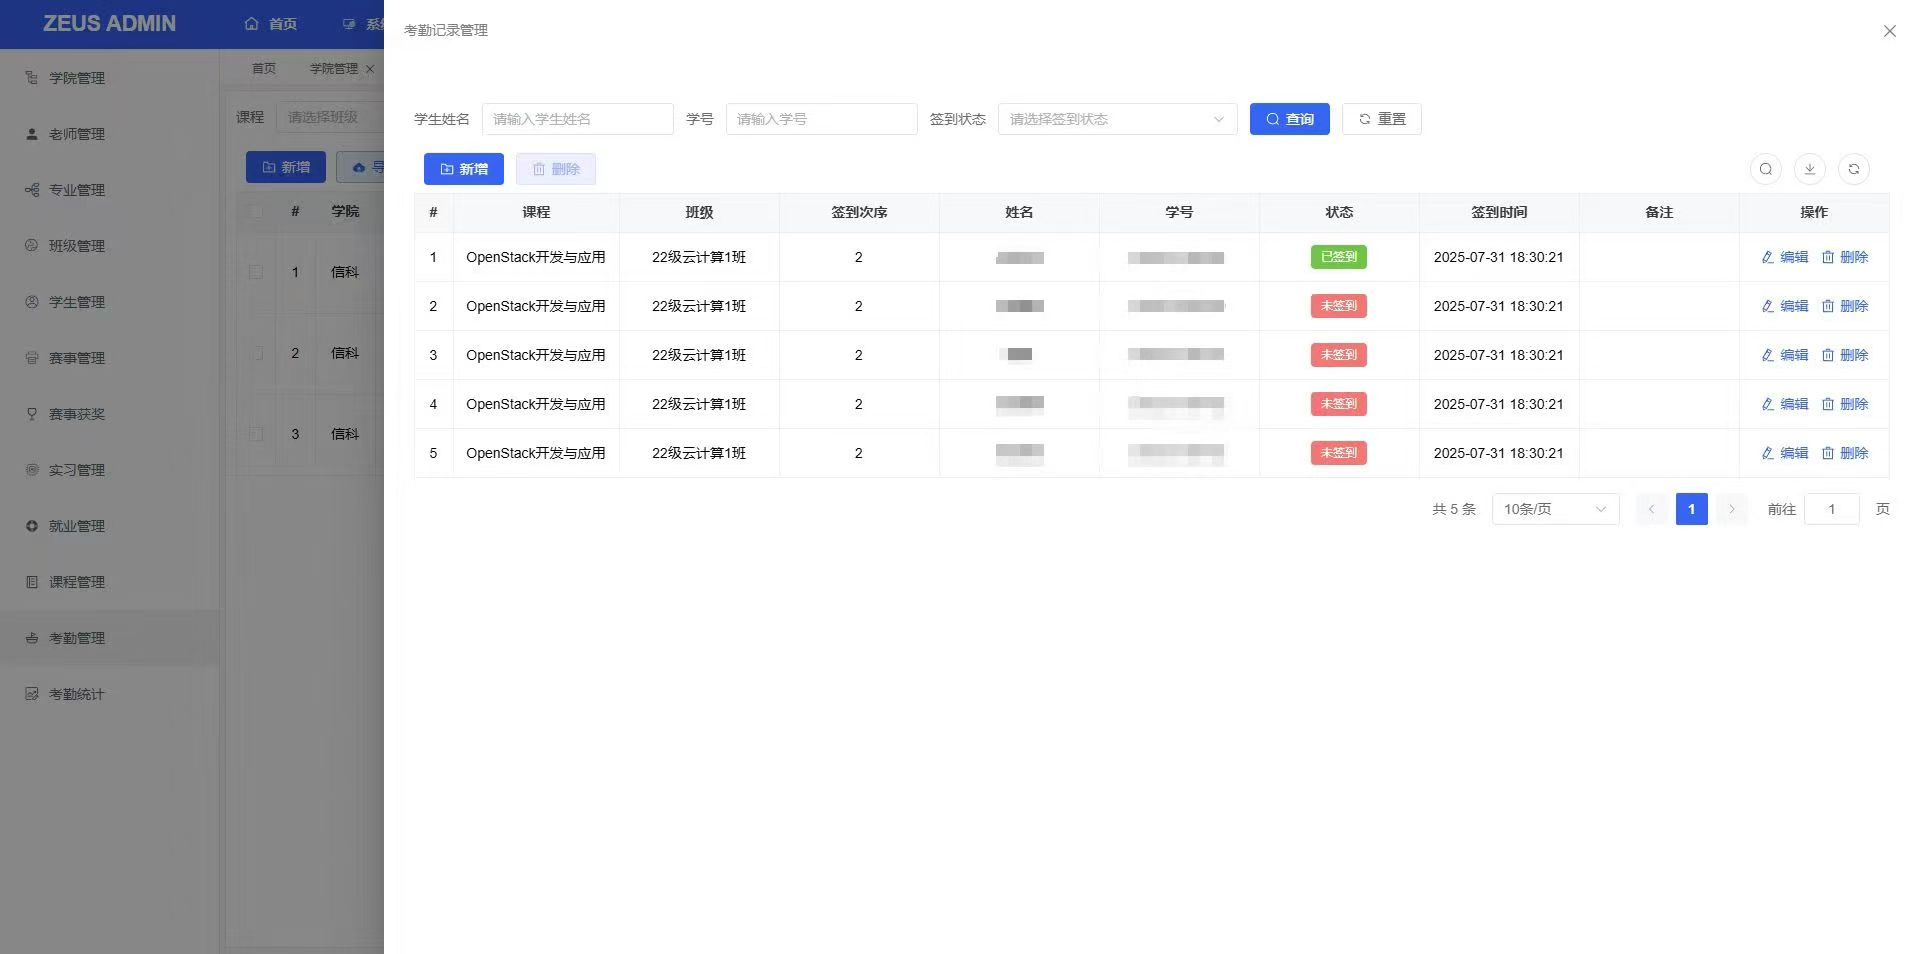Switch to the 首页 tab
Screen dimensions: 1920x954
click(x=263, y=68)
